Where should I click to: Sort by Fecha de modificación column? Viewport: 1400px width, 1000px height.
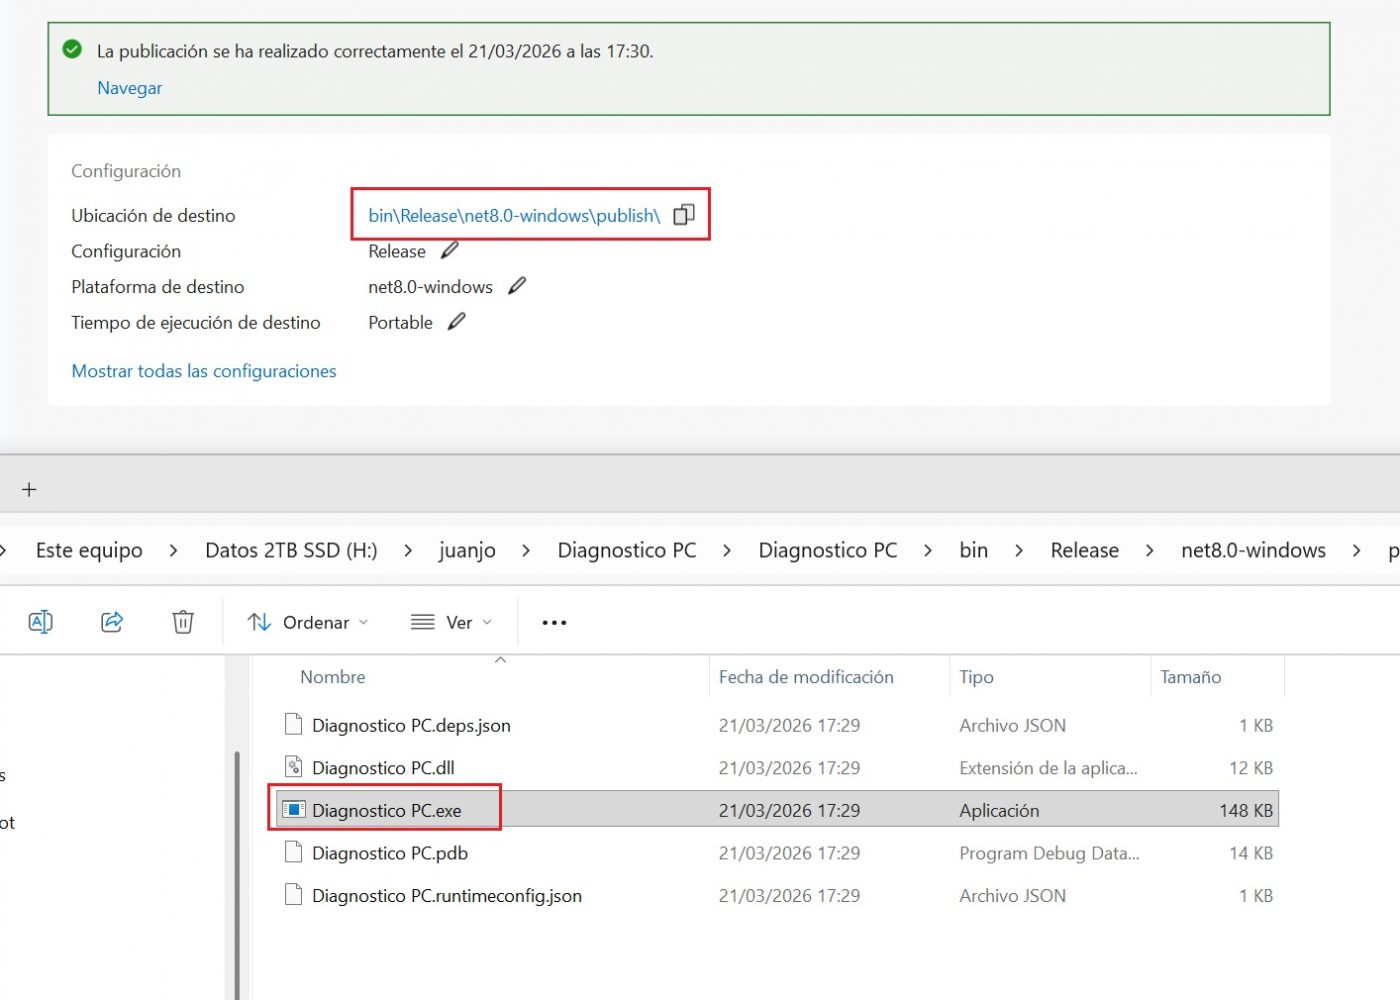tap(806, 677)
